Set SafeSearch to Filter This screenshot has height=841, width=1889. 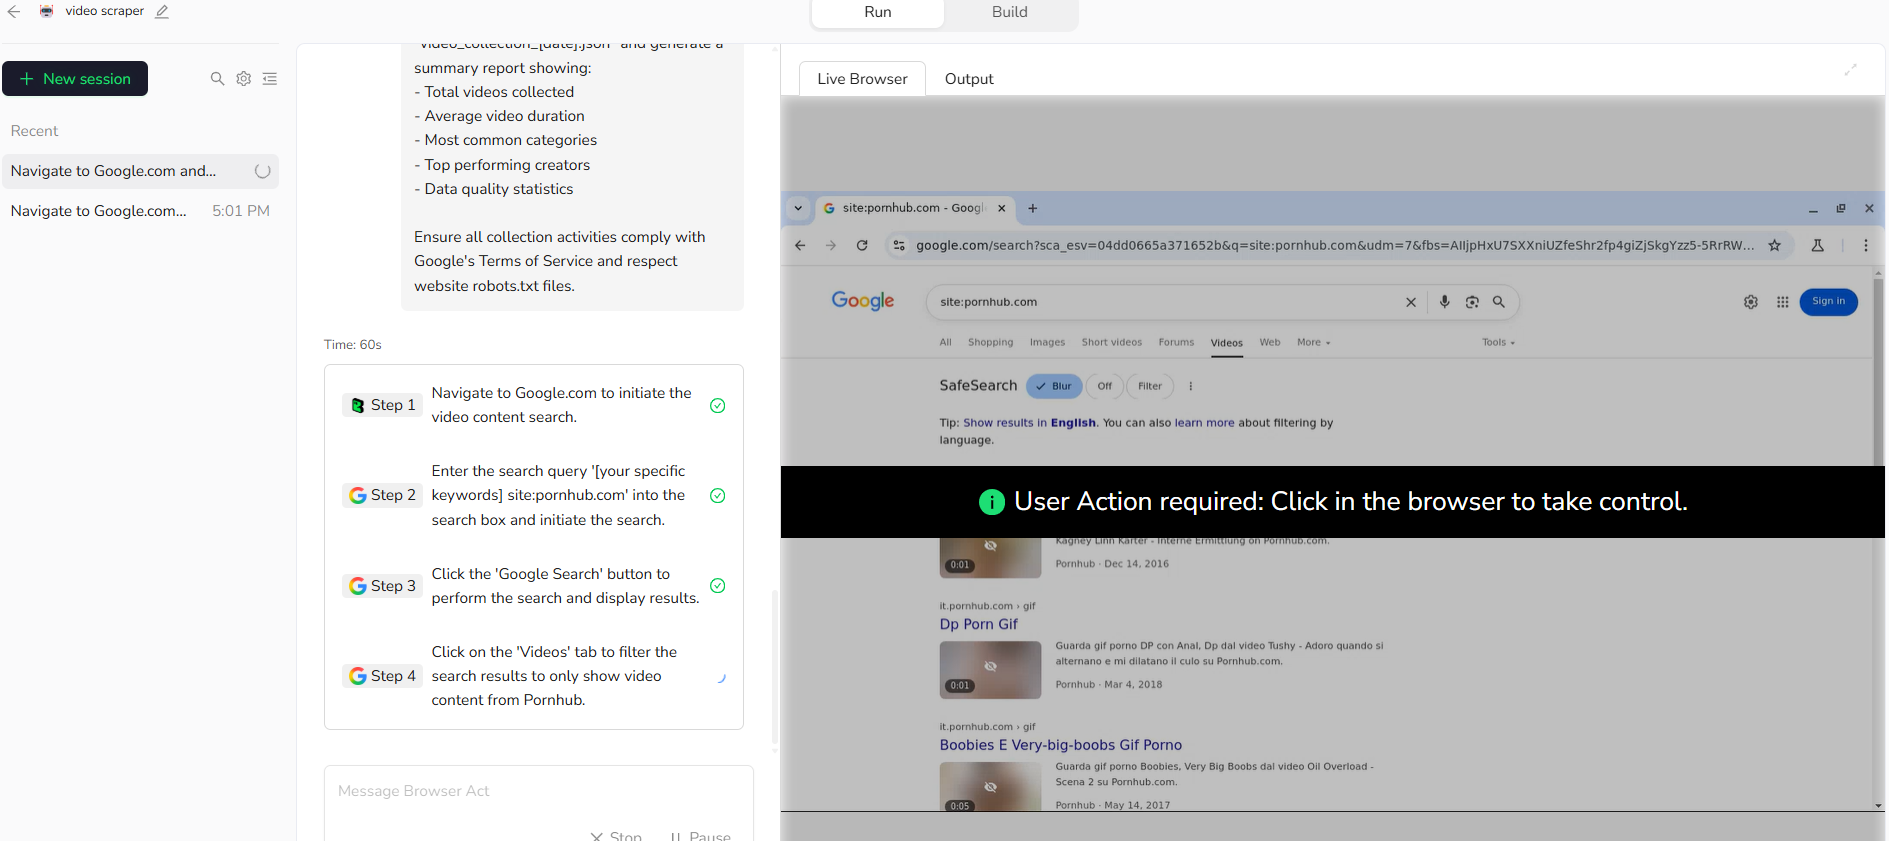[1150, 386]
